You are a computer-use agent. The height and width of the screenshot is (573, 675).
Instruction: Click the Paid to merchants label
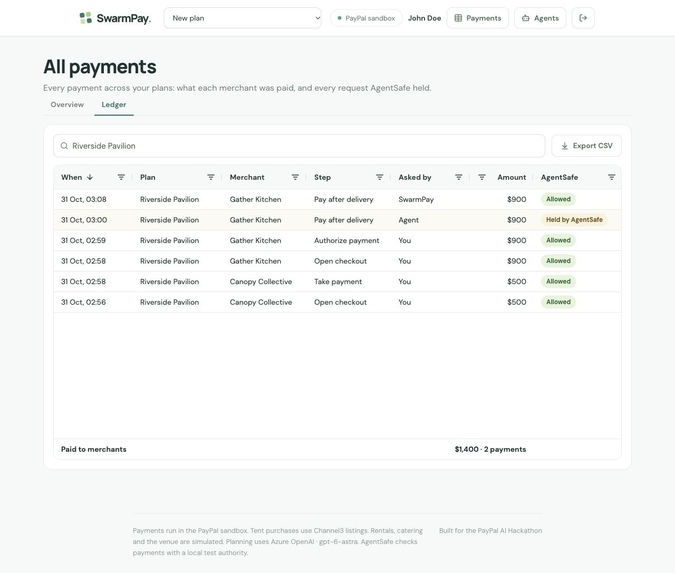click(x=94, y=449)
